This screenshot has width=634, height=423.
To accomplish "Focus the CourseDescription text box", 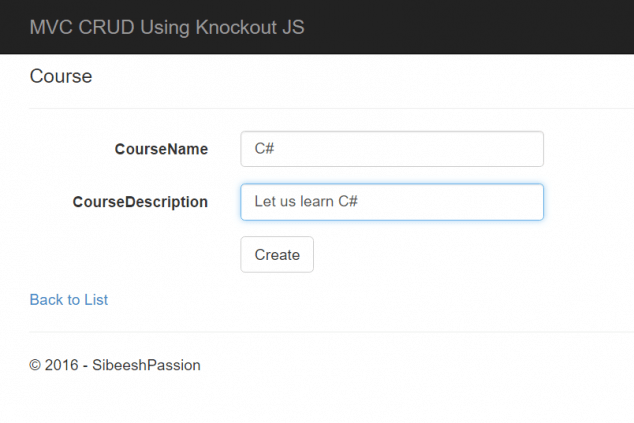I will (x=391, y=202).
